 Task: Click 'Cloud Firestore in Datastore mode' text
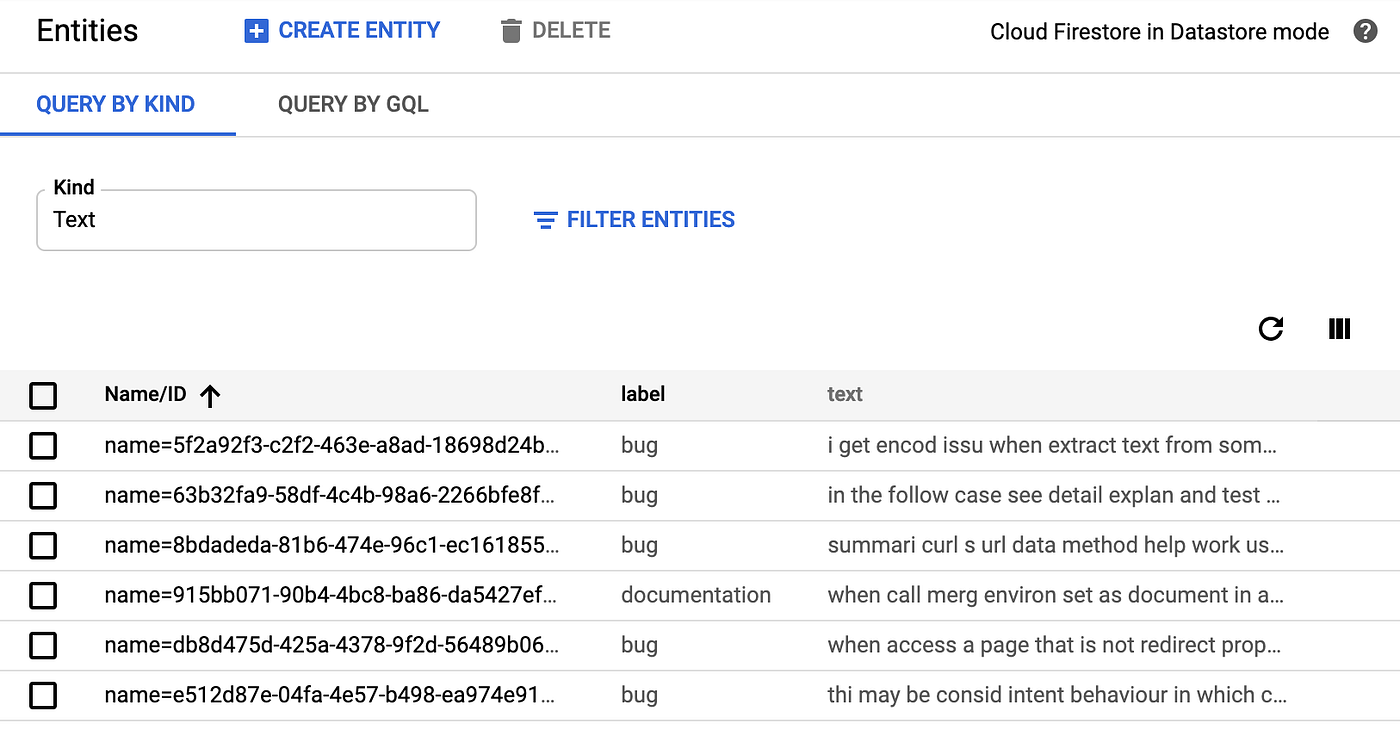(1160, 32)
